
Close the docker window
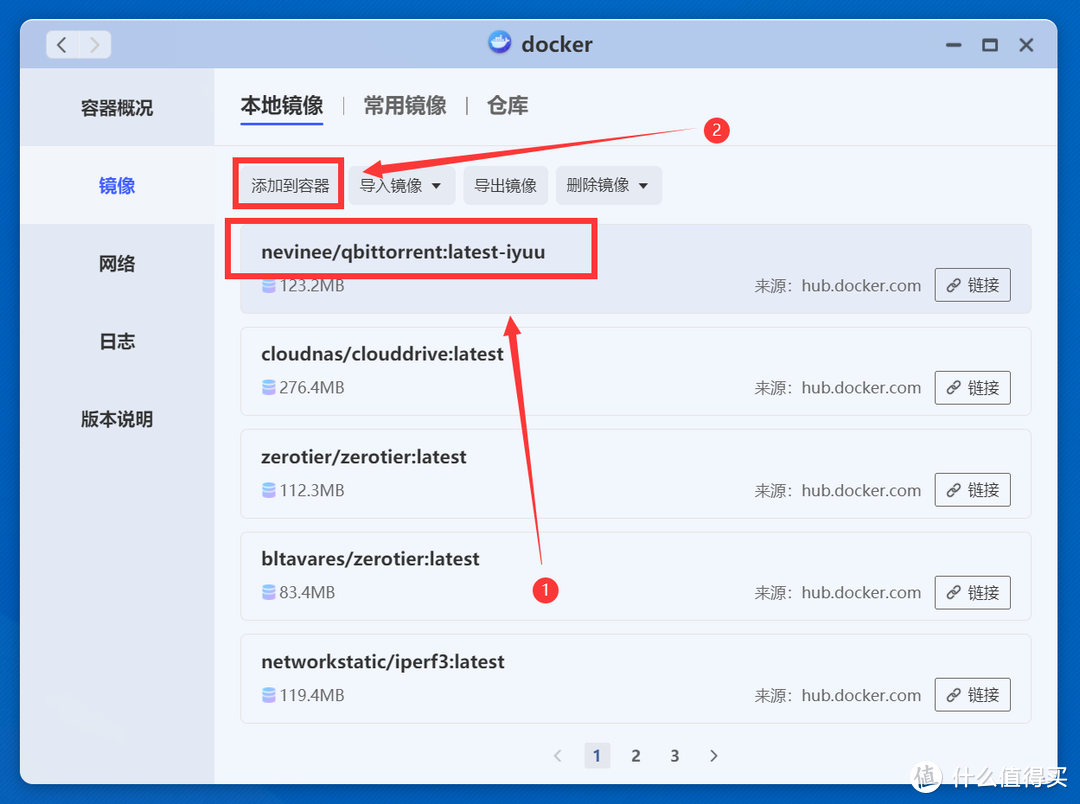(1026, 45)
